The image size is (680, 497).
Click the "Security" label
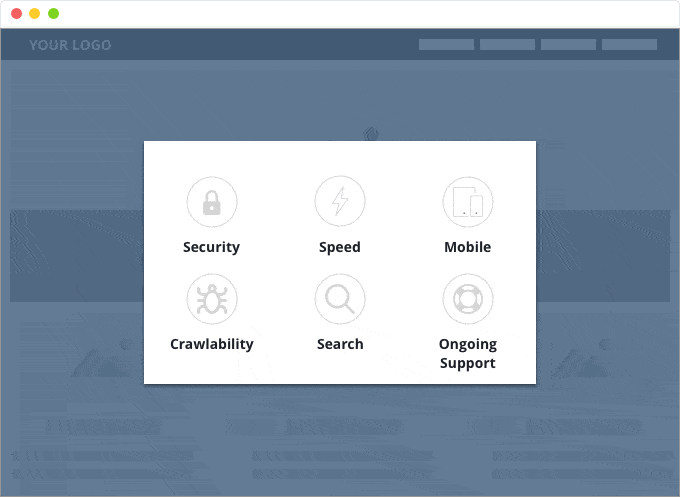coord(211,247)
